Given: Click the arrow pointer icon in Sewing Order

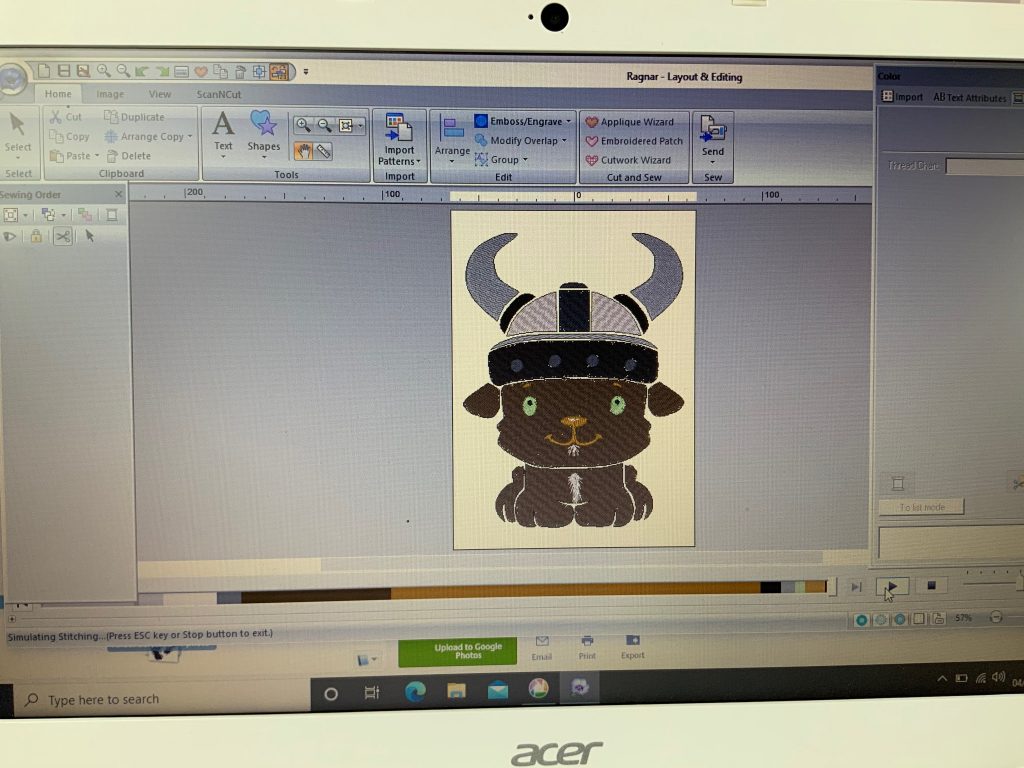Looking at the screenshot, I should [89, 236].
